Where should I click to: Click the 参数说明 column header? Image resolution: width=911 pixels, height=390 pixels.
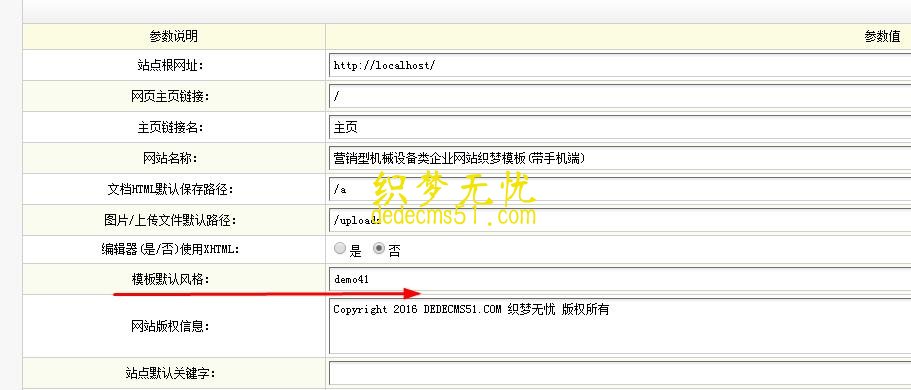(174, 37)
